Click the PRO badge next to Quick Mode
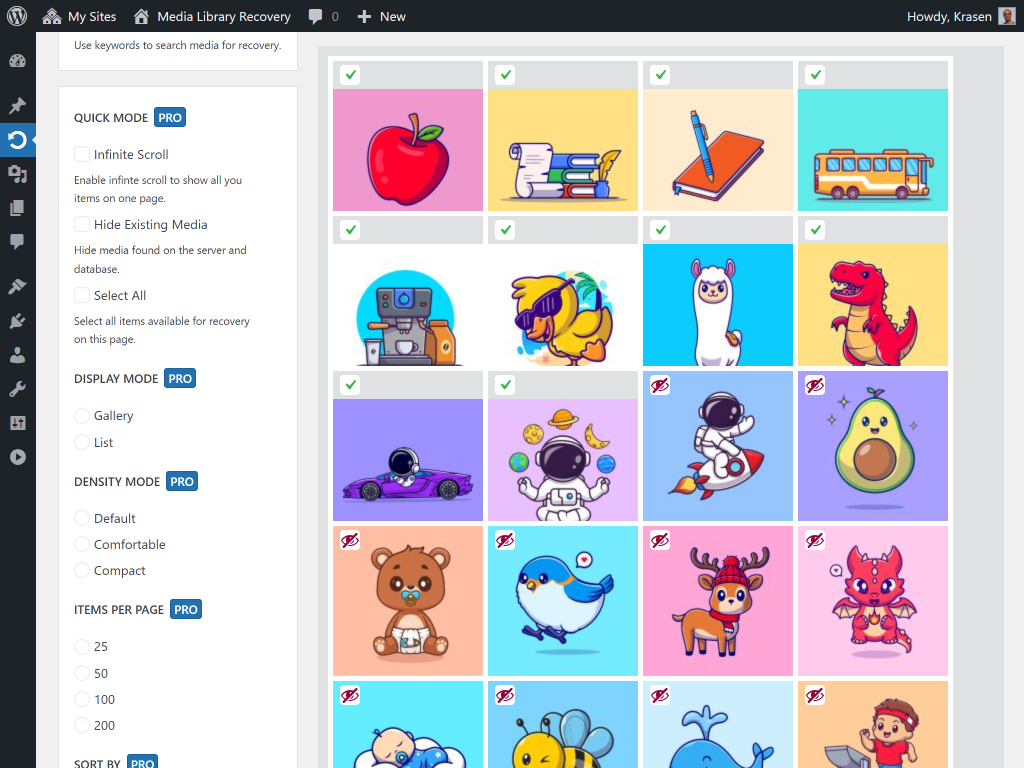Screen dimensions: 1024x768 point(169,117)
